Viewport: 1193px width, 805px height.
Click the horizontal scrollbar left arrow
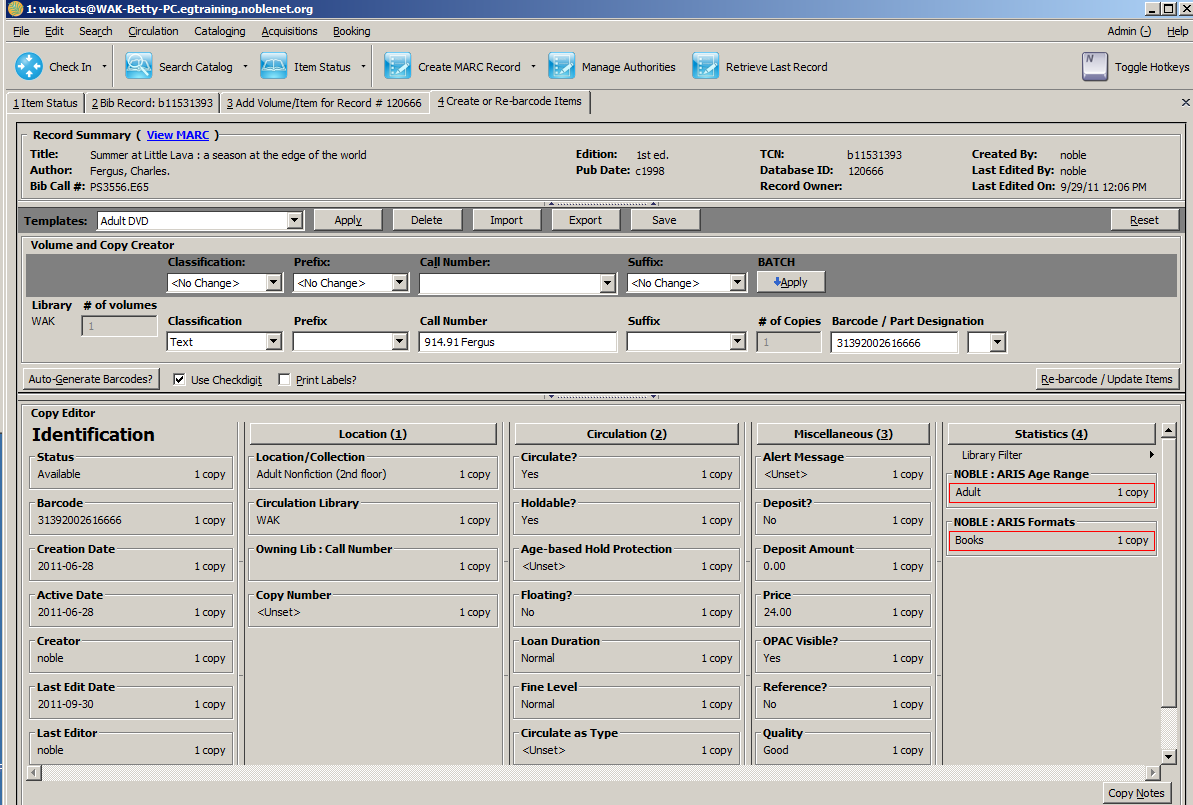pyautogui.click(x=33, y=773)
